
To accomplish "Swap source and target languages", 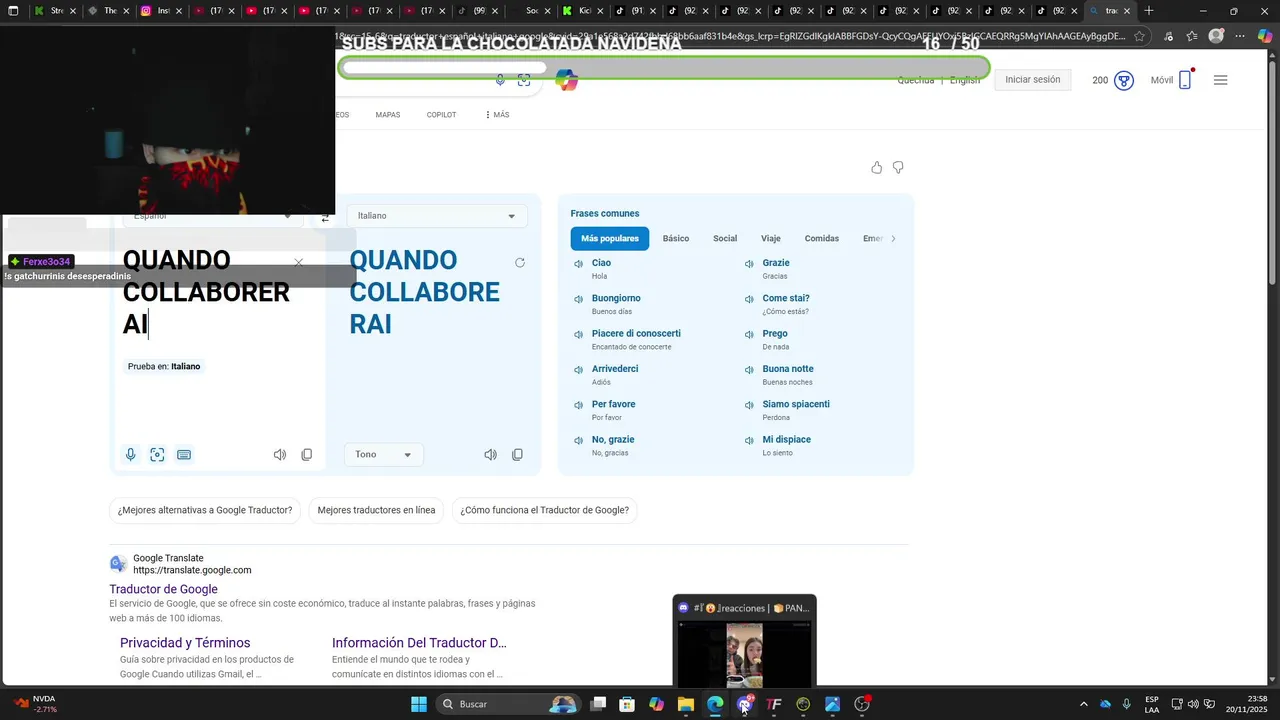I will tap(325, 217).
